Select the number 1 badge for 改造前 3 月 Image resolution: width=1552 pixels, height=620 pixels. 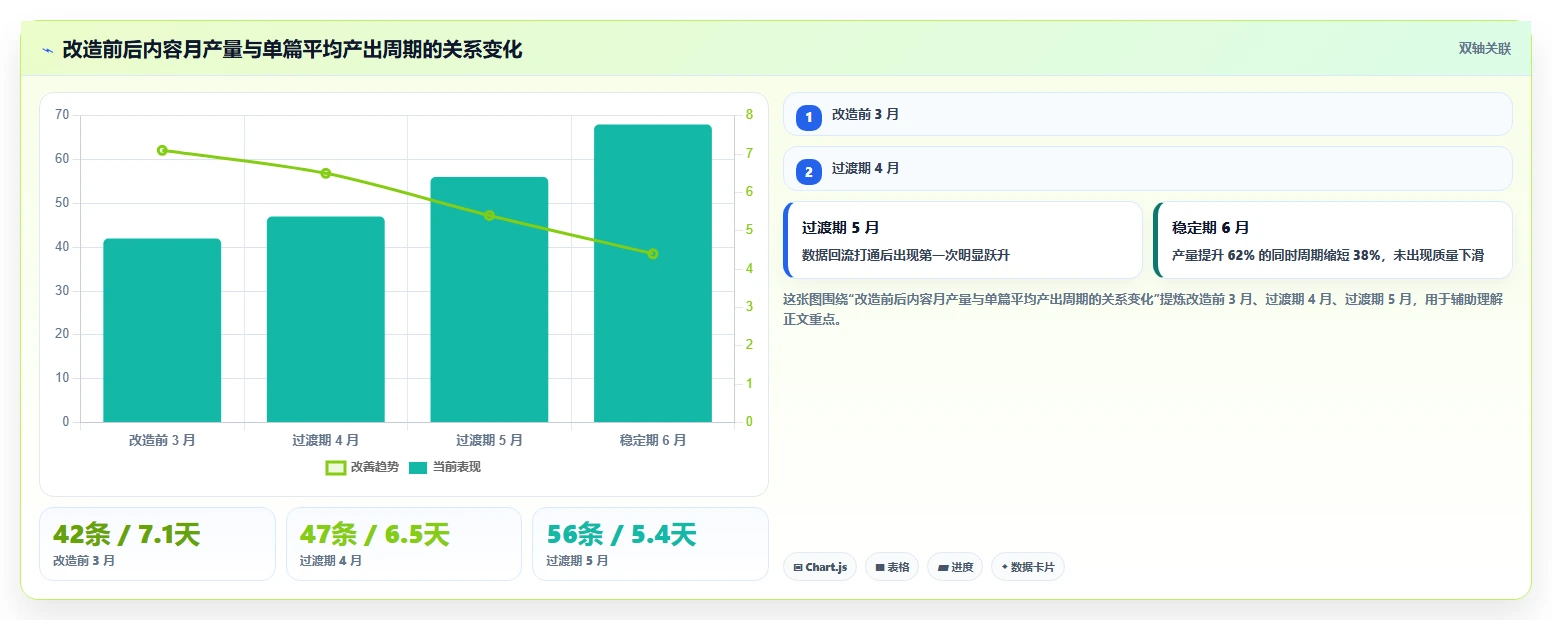click(809, 118)
